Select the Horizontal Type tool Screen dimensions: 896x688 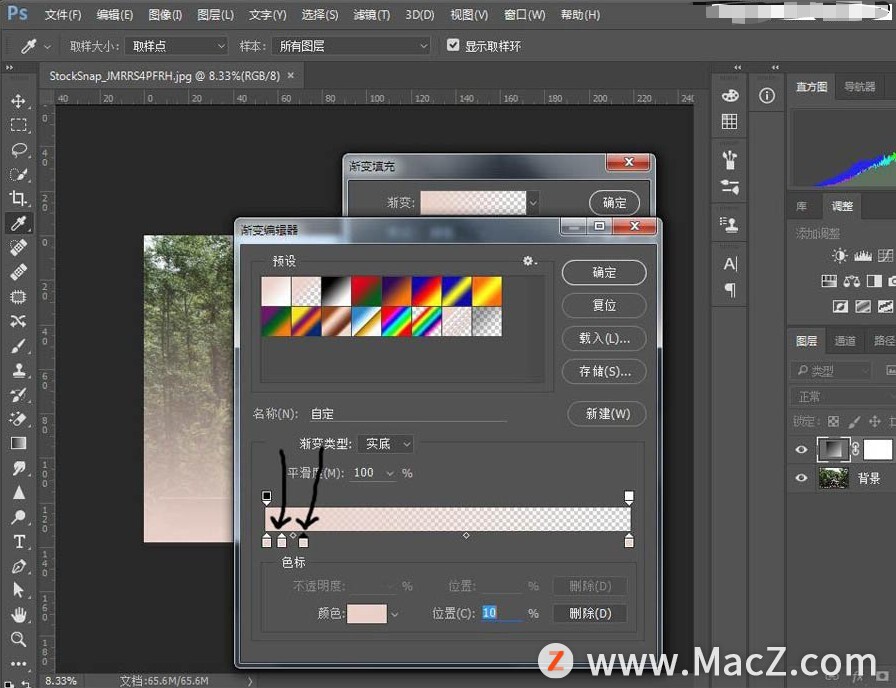click(18, 542)
